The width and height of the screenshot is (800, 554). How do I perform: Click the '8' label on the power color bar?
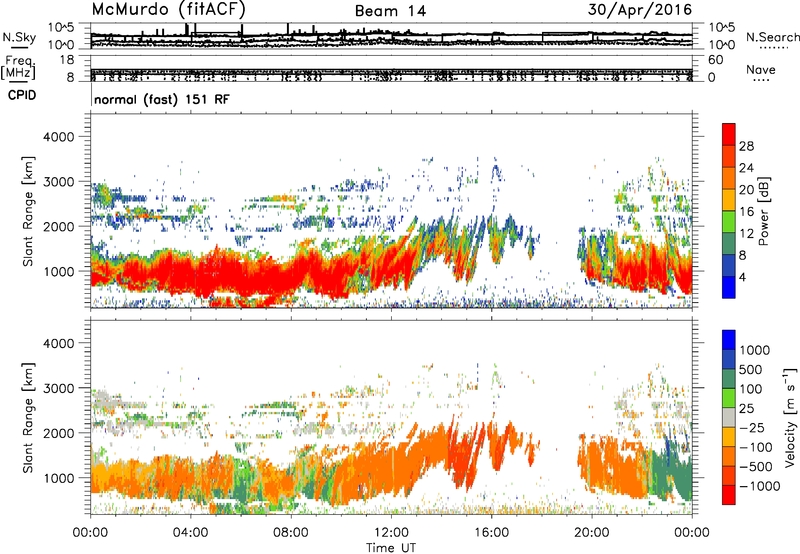pyautogui.click(x=743, y=256)
